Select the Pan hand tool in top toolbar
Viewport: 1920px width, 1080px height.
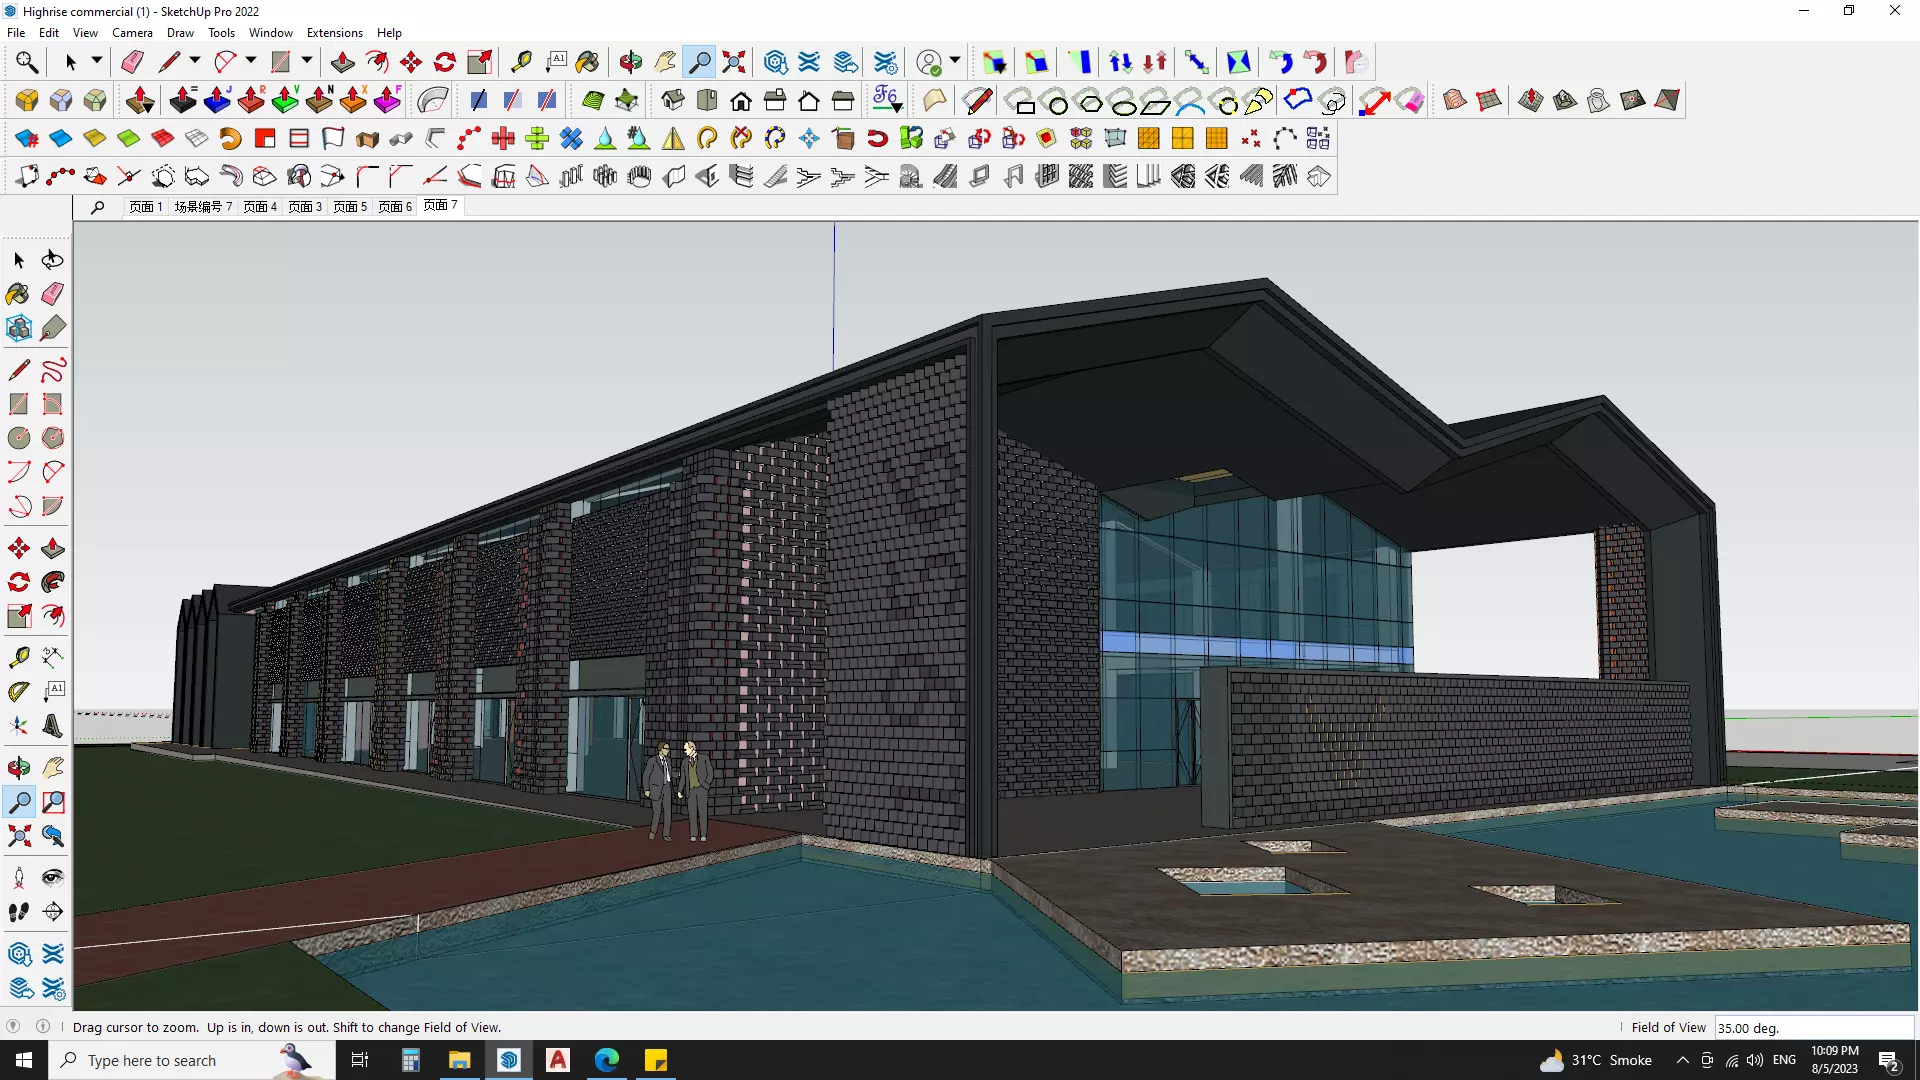point(665,62)
